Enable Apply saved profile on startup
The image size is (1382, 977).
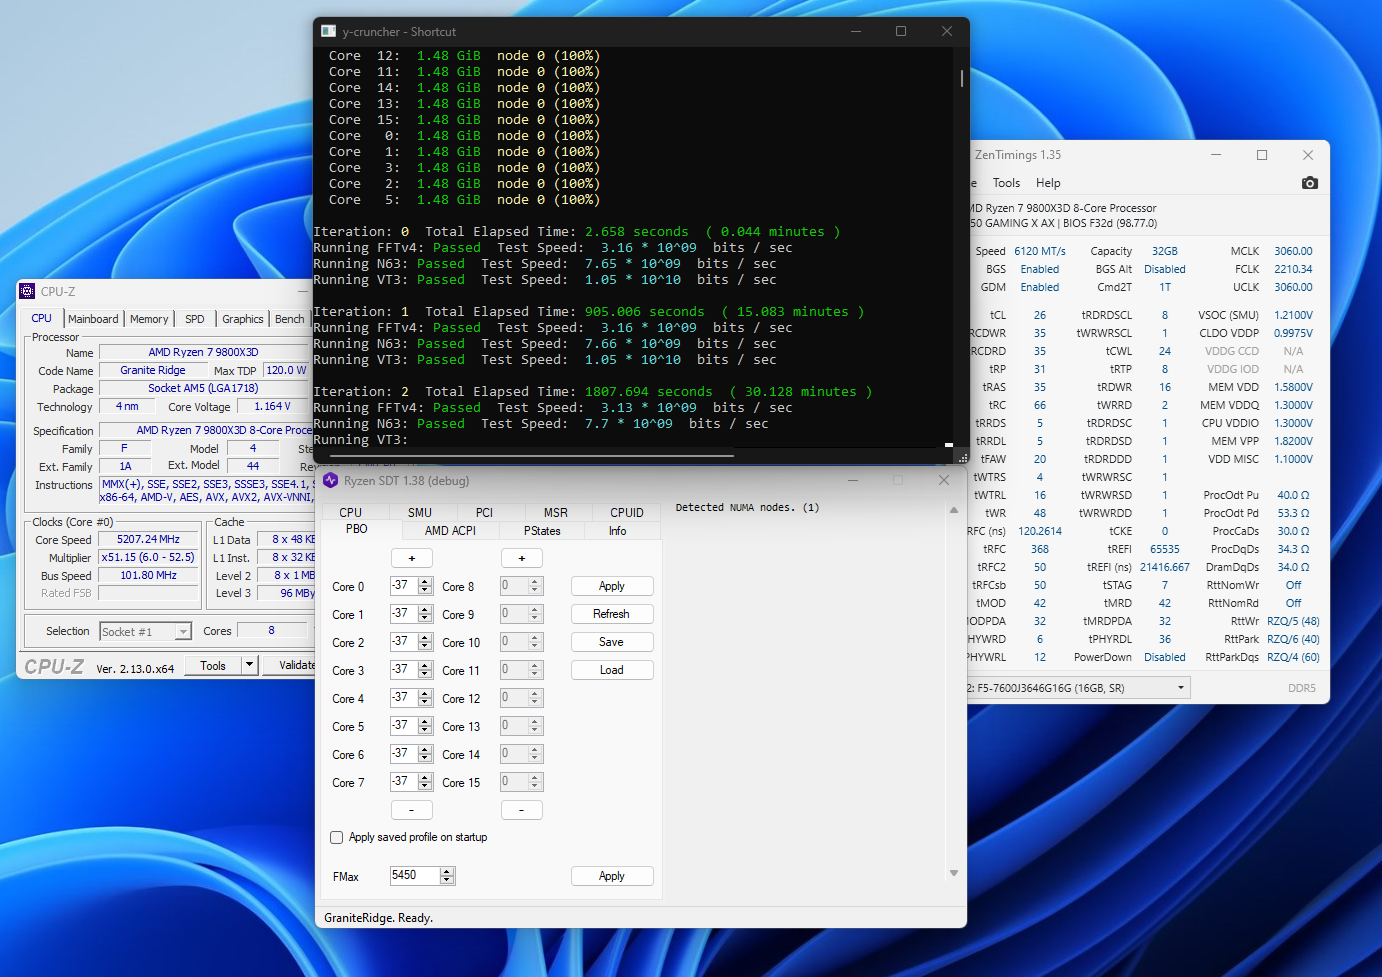coord(337,838)
